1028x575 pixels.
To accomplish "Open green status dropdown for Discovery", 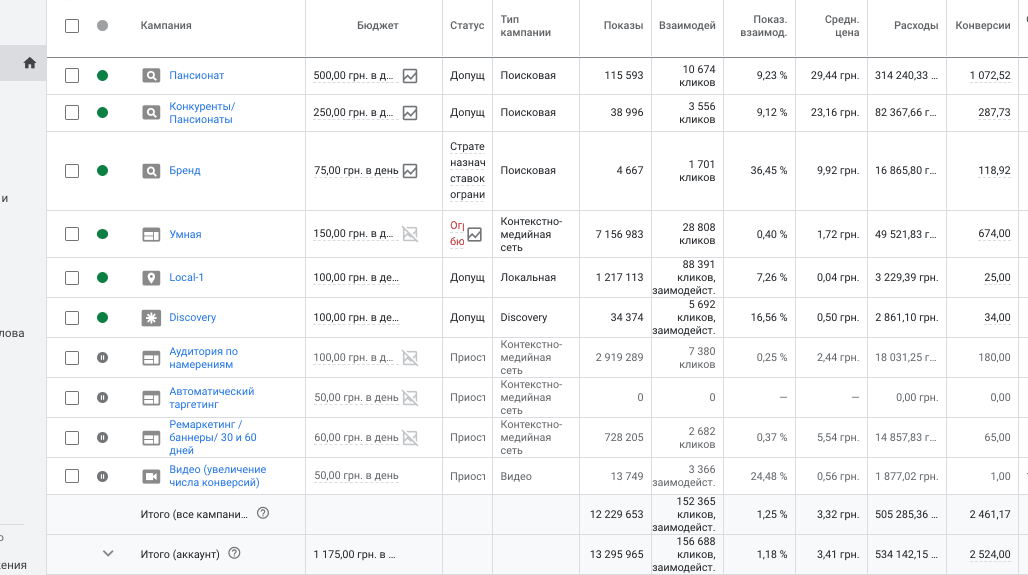I will [x=102, y=317].
